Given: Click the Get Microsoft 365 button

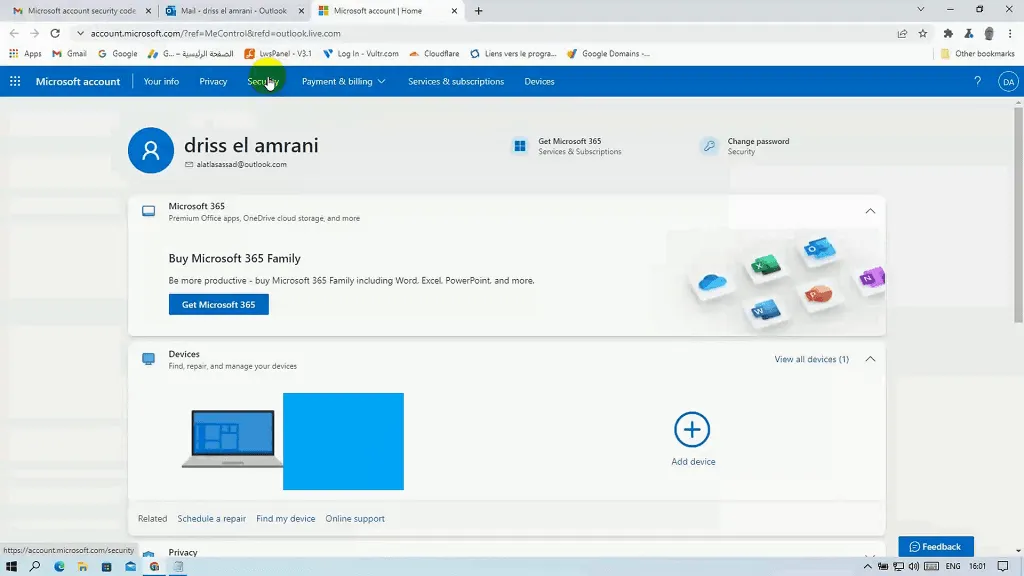Looking at the screenshot, I should (219, 304).
